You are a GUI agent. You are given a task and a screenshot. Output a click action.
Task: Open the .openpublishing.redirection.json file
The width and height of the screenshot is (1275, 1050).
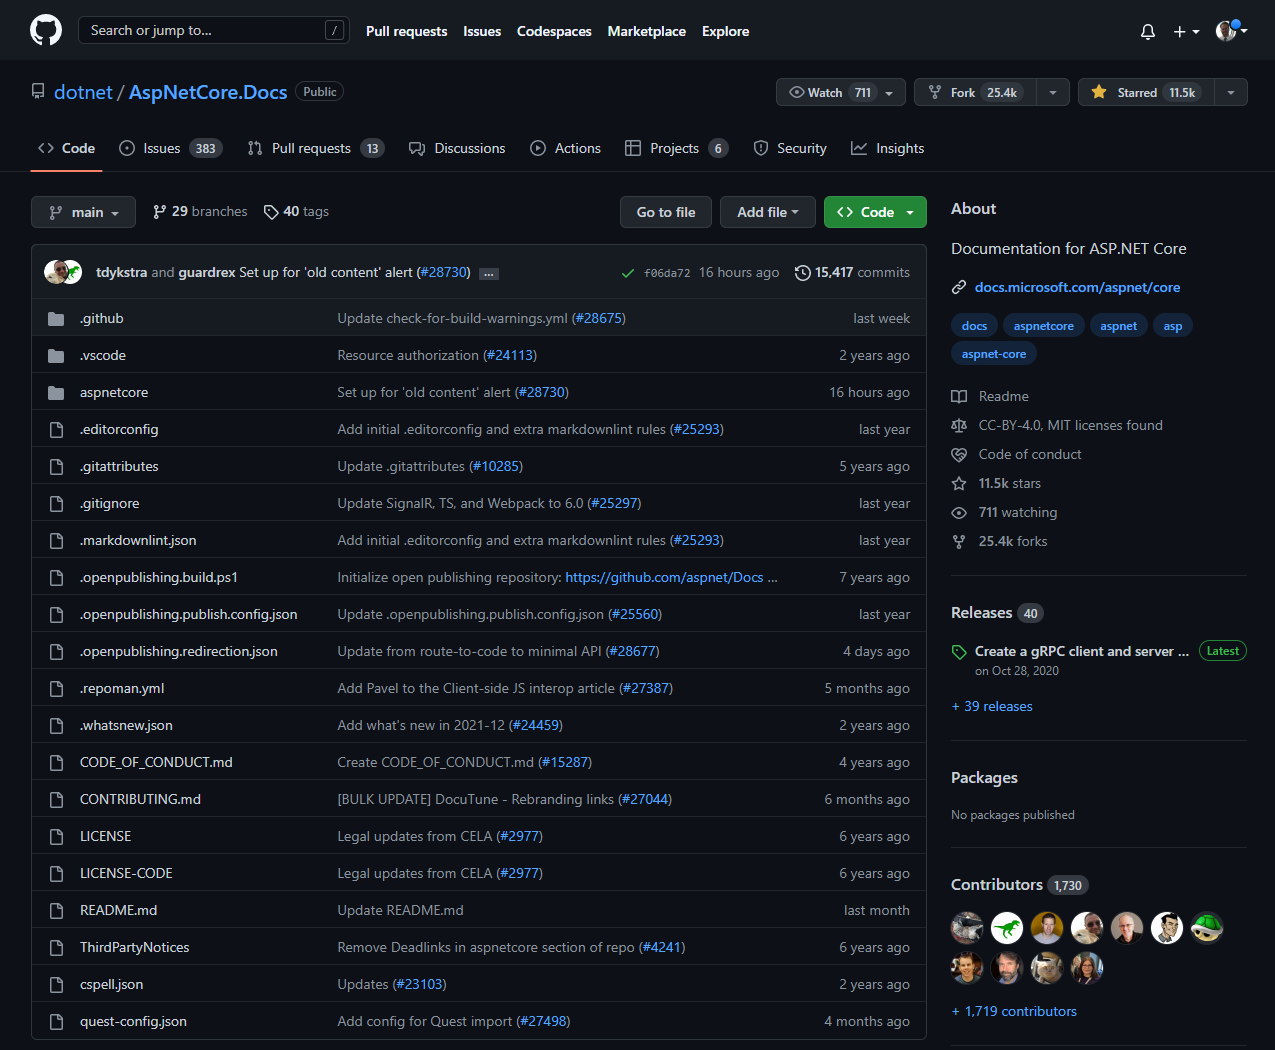click(x=179, y=652)
